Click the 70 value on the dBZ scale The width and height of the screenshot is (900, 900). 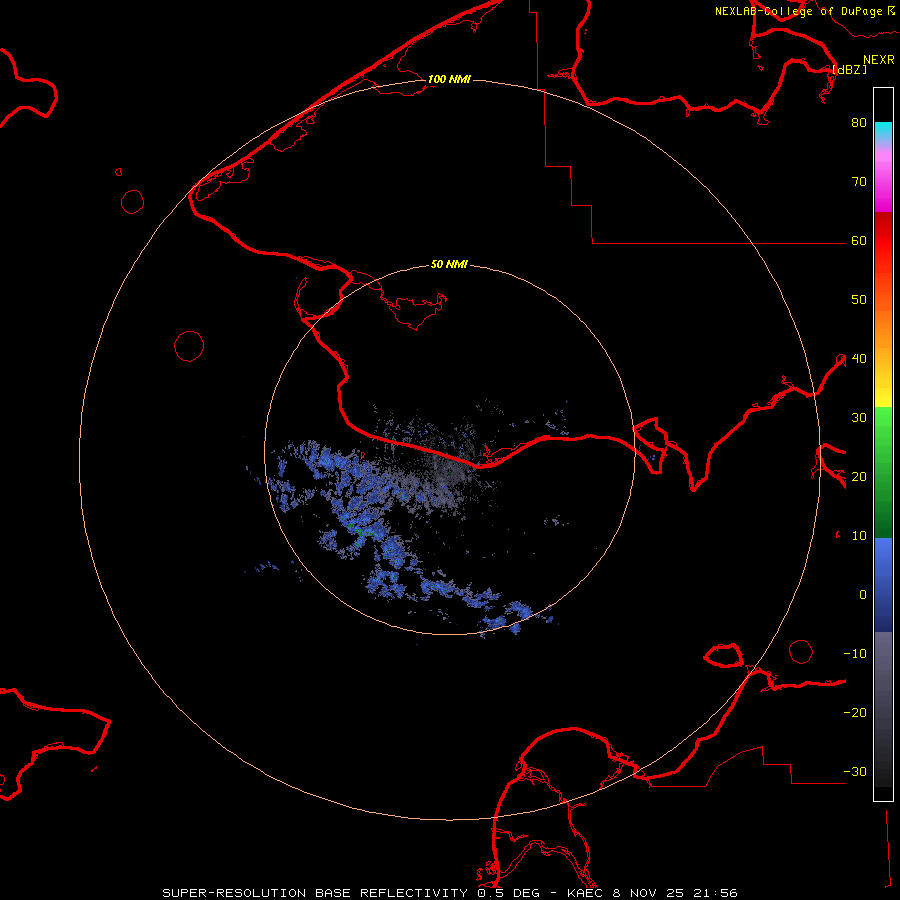[x=859, y=182]
